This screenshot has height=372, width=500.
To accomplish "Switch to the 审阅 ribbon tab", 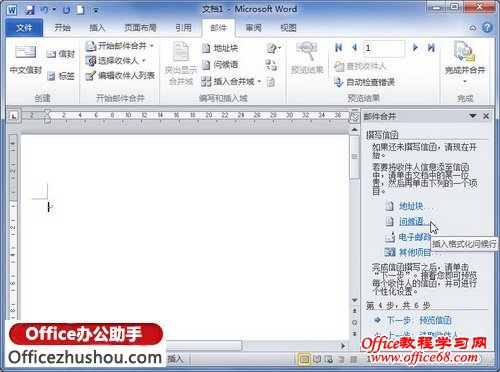I will click(x=254, y=28).
